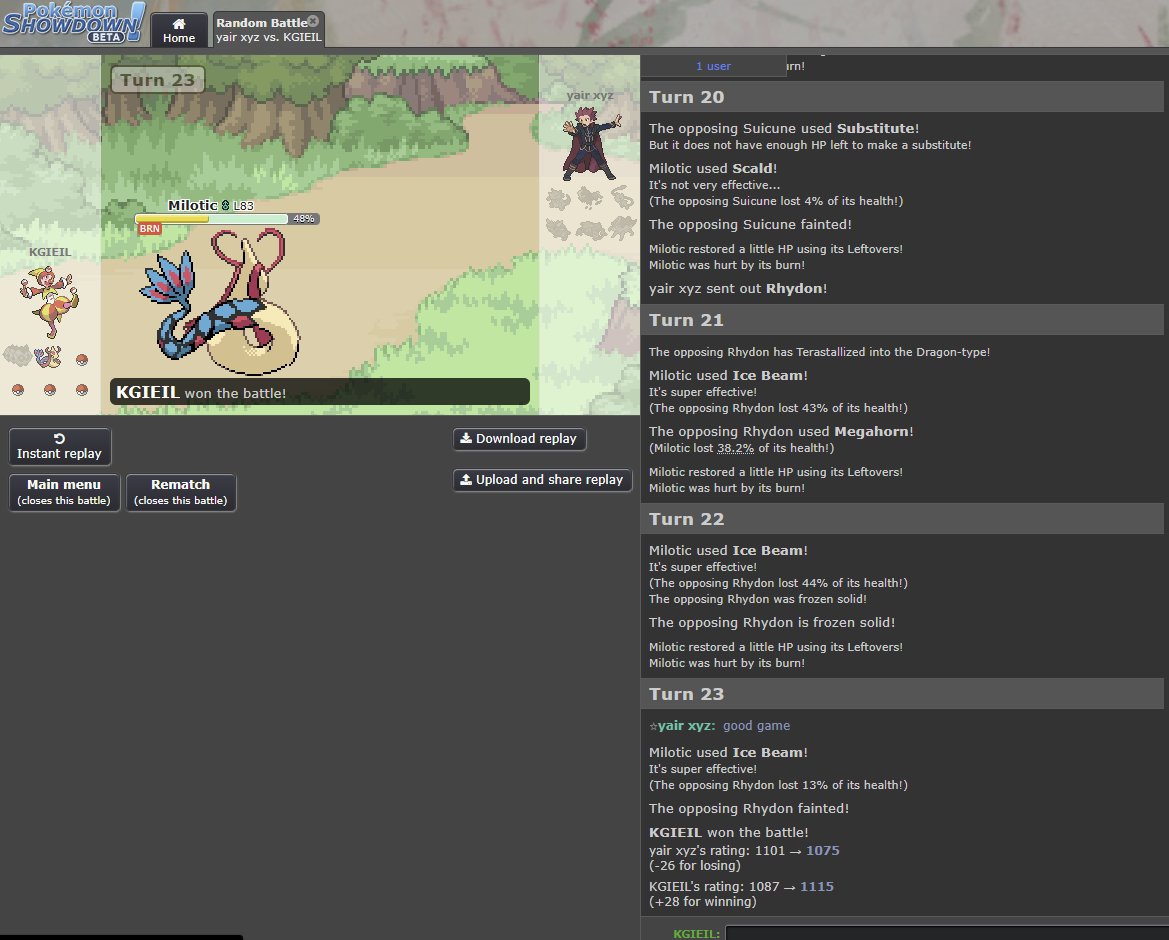Click 'yair xyz sent out Rhydon!' log line
The image size is (1169, 940).
click(x=737, y=288)
